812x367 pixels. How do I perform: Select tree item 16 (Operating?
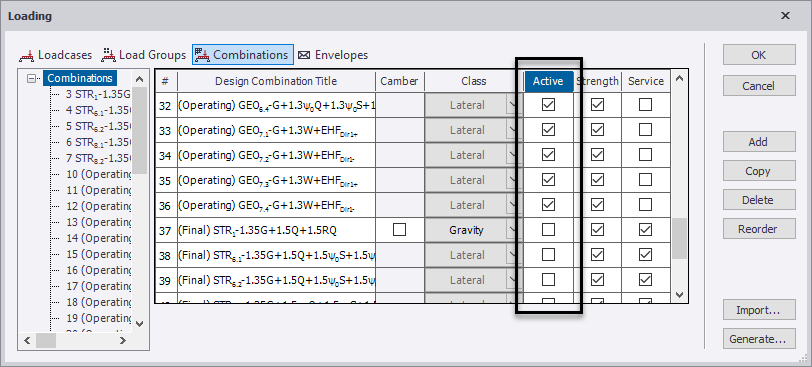tap(98, 270)
